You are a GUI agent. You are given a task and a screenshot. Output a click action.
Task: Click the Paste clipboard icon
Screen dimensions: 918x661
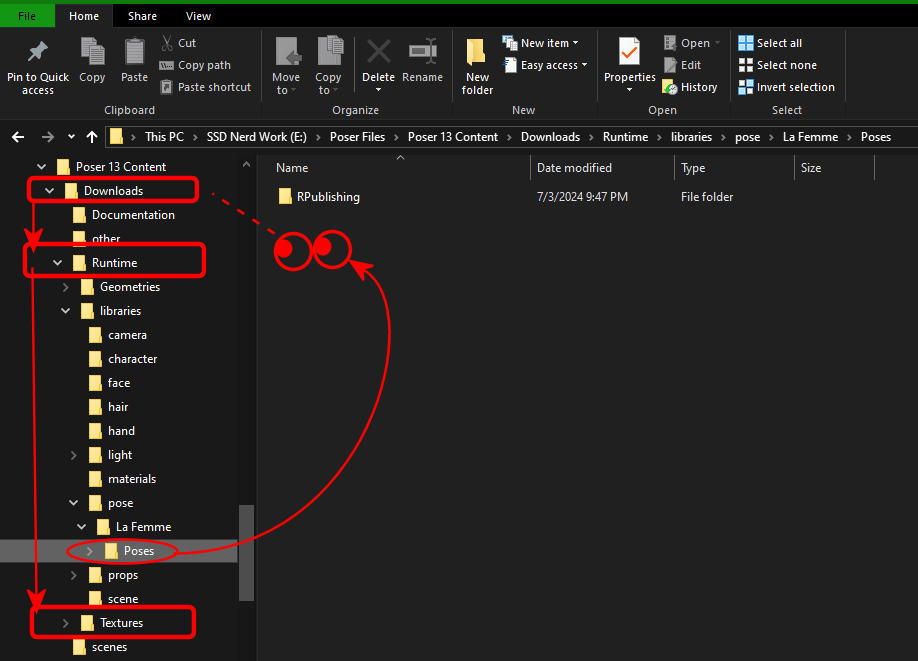point(134,52)
